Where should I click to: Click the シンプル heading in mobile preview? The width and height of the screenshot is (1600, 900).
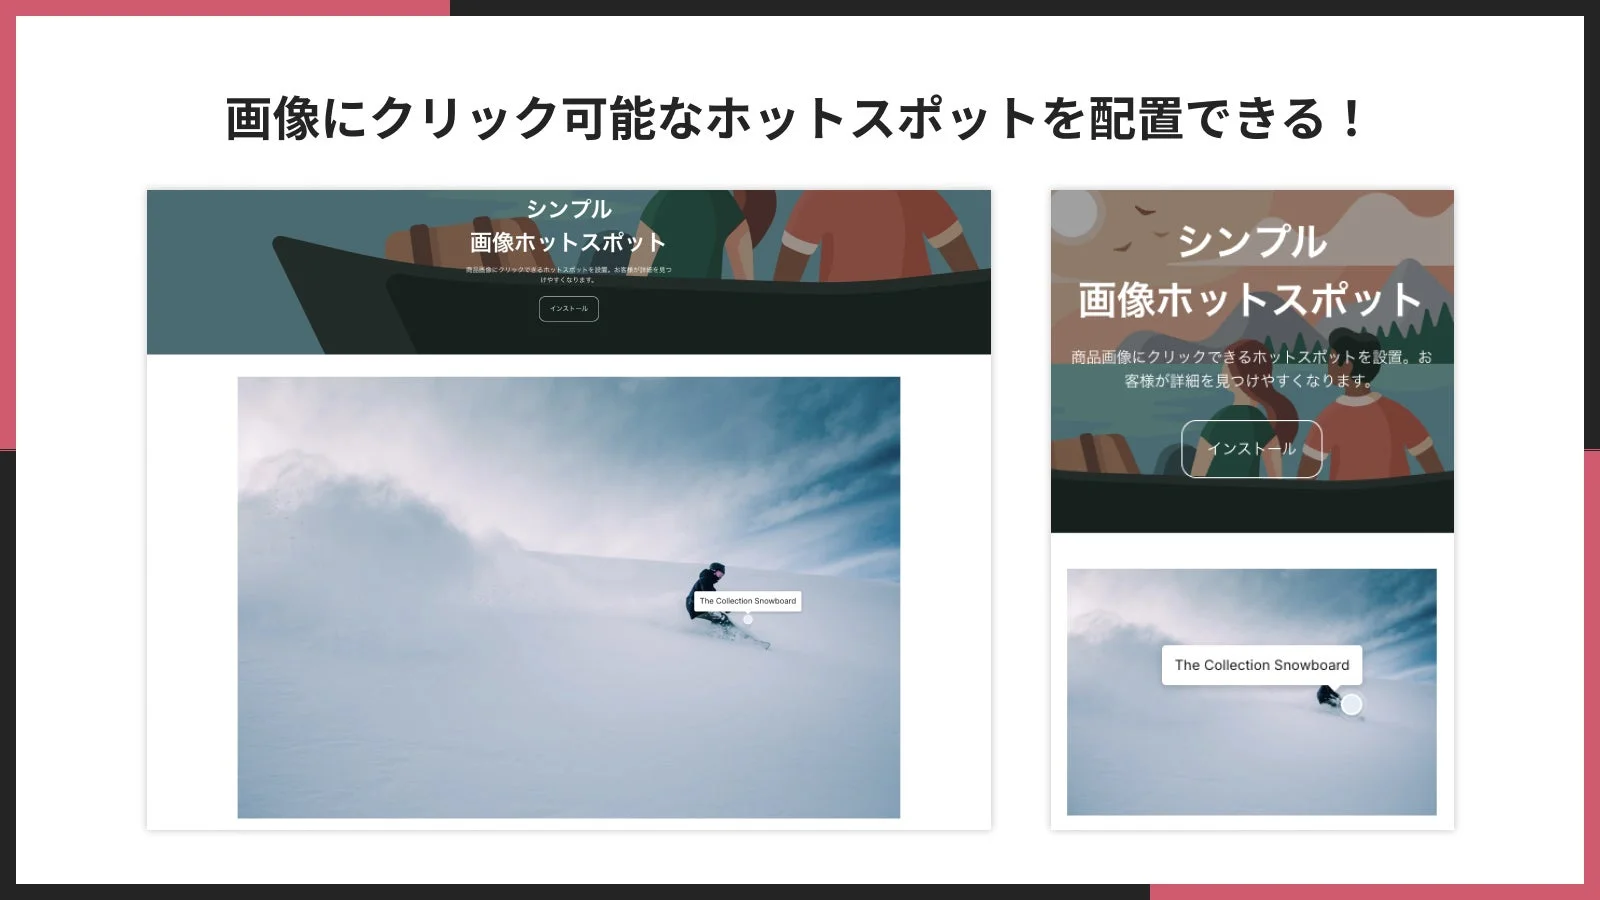point(1251,241)
